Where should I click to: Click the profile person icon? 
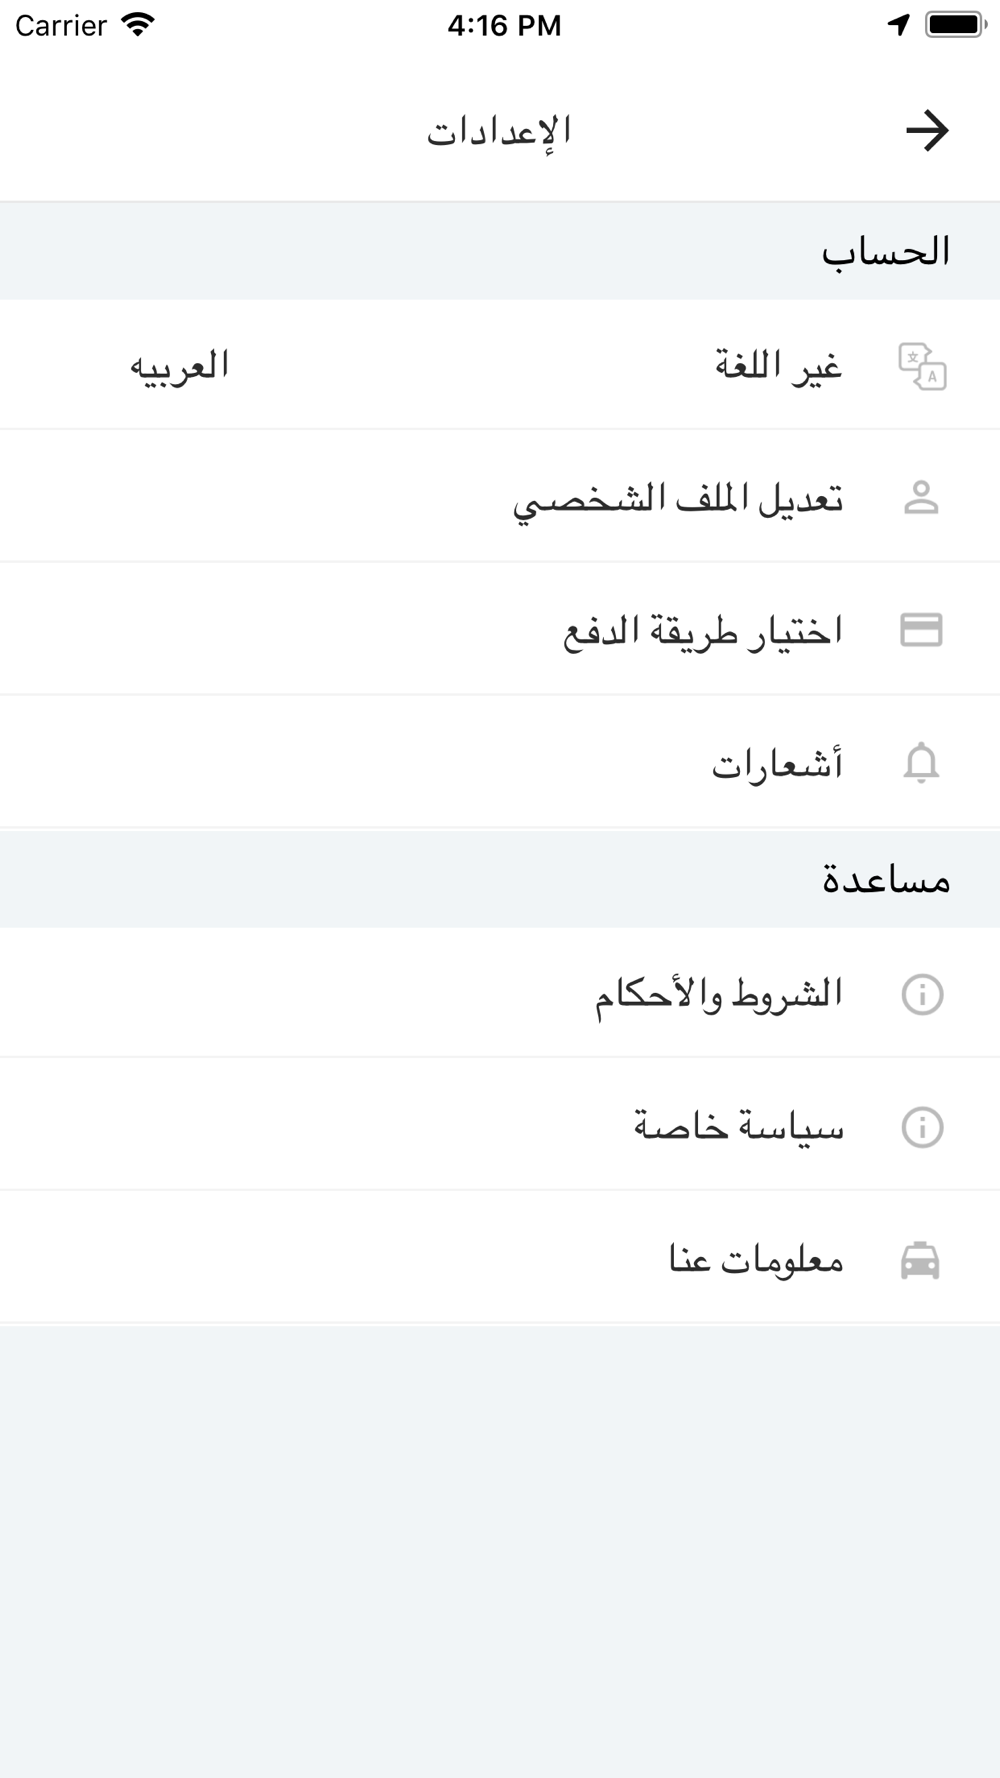[921, 497]
